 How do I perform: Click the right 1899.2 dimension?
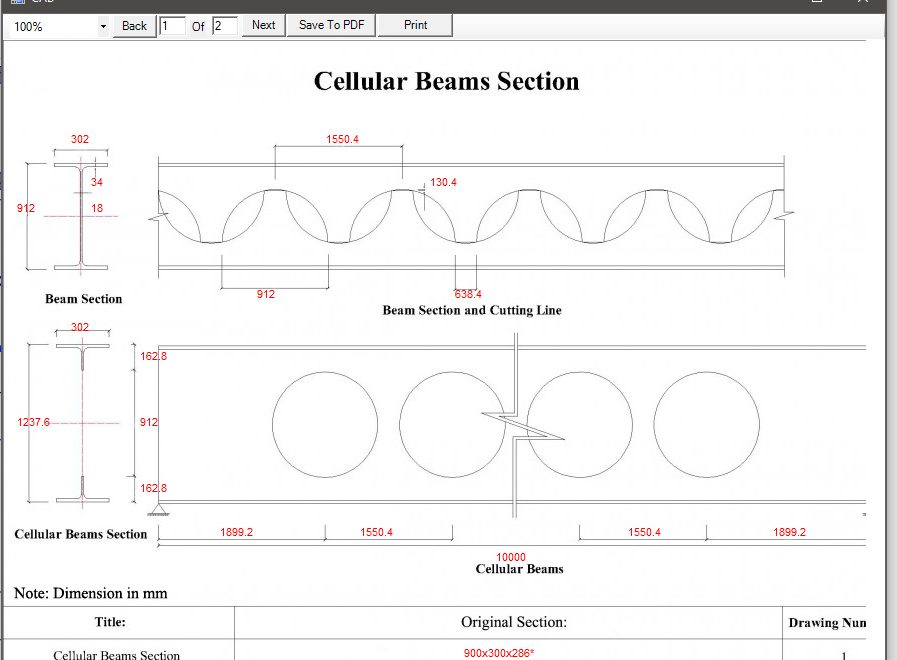coord(789,532)
